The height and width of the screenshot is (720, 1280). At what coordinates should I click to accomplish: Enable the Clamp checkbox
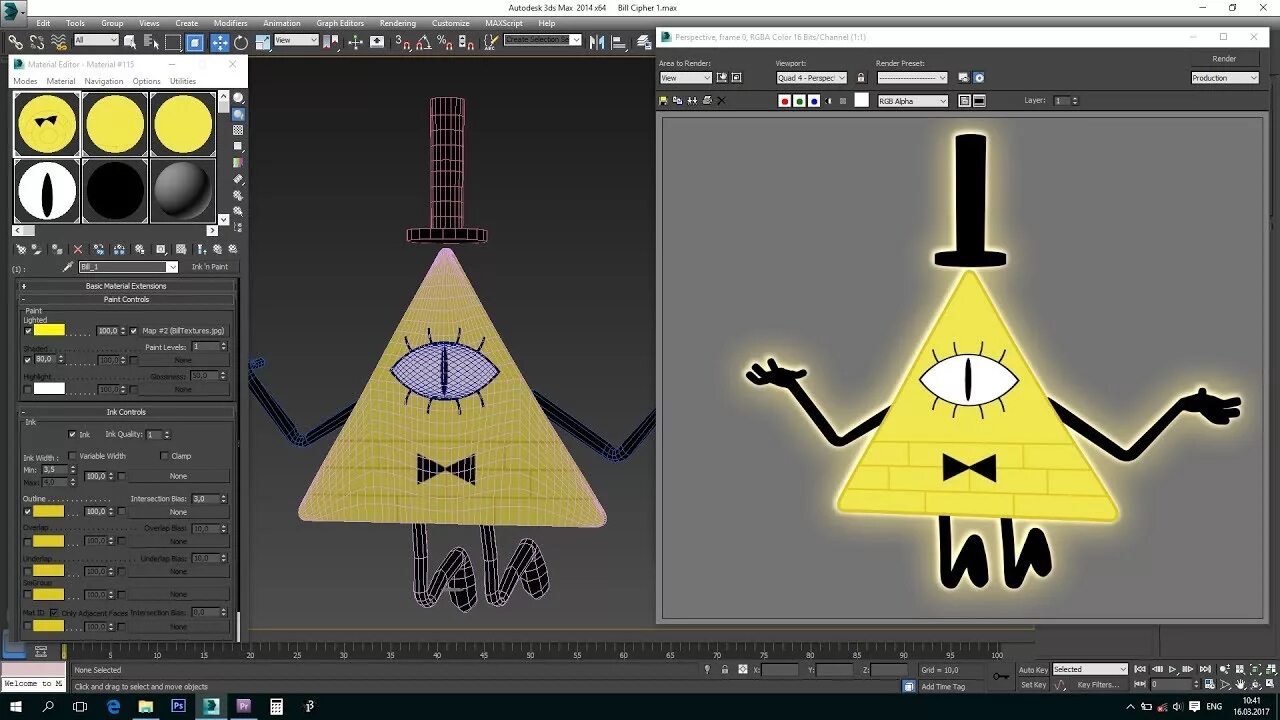pos(164,456)
